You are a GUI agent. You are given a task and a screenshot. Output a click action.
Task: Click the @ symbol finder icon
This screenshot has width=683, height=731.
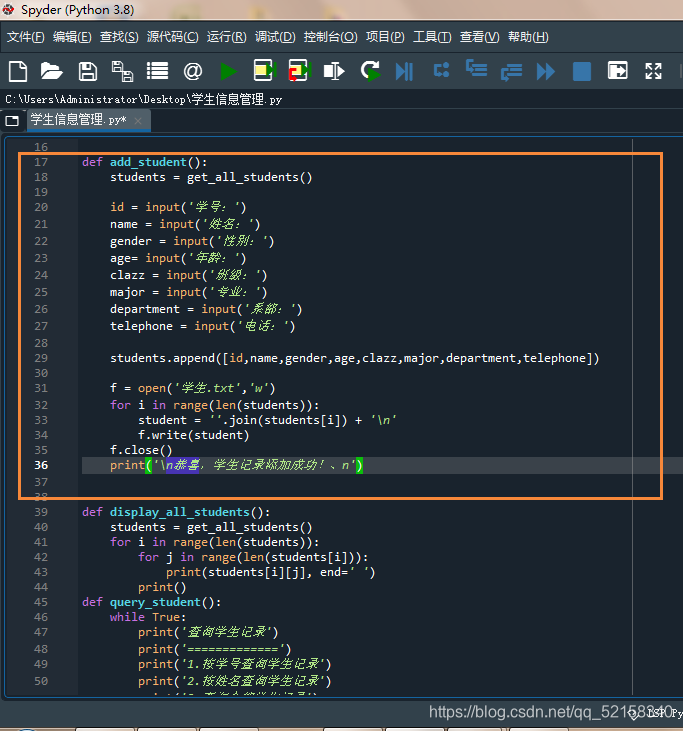[x=193, y=71]
